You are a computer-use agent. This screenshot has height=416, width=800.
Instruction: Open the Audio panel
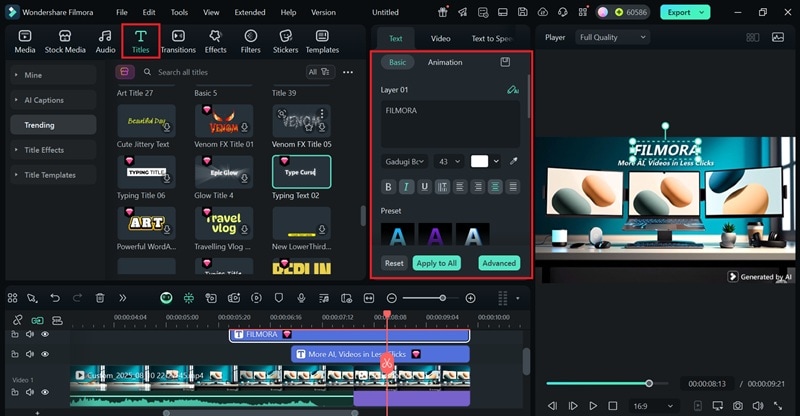[x=105, y=41]
